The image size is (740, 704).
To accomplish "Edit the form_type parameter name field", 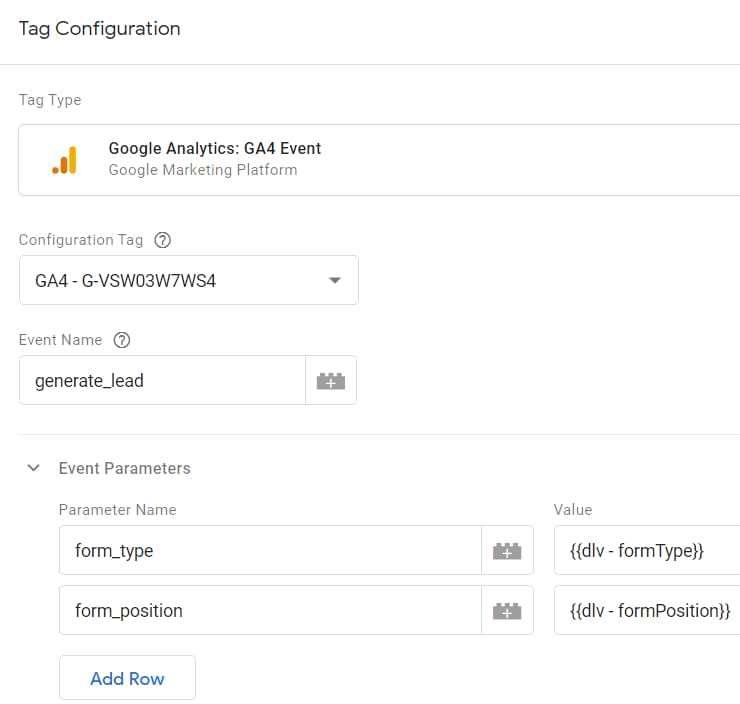I will pos(268,551).
